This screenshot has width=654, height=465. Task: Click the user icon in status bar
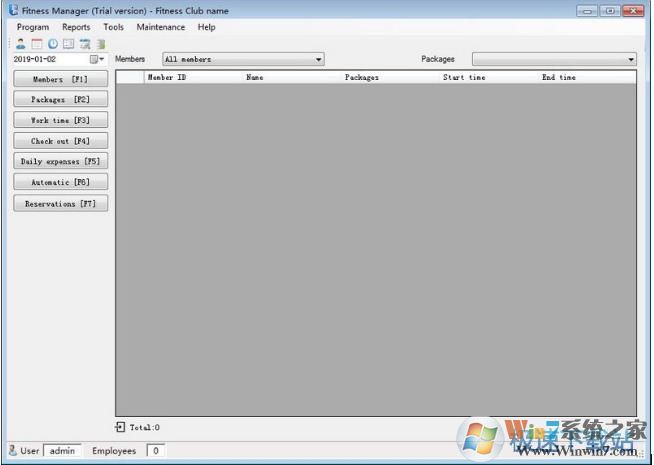click(x=13, y=450)
